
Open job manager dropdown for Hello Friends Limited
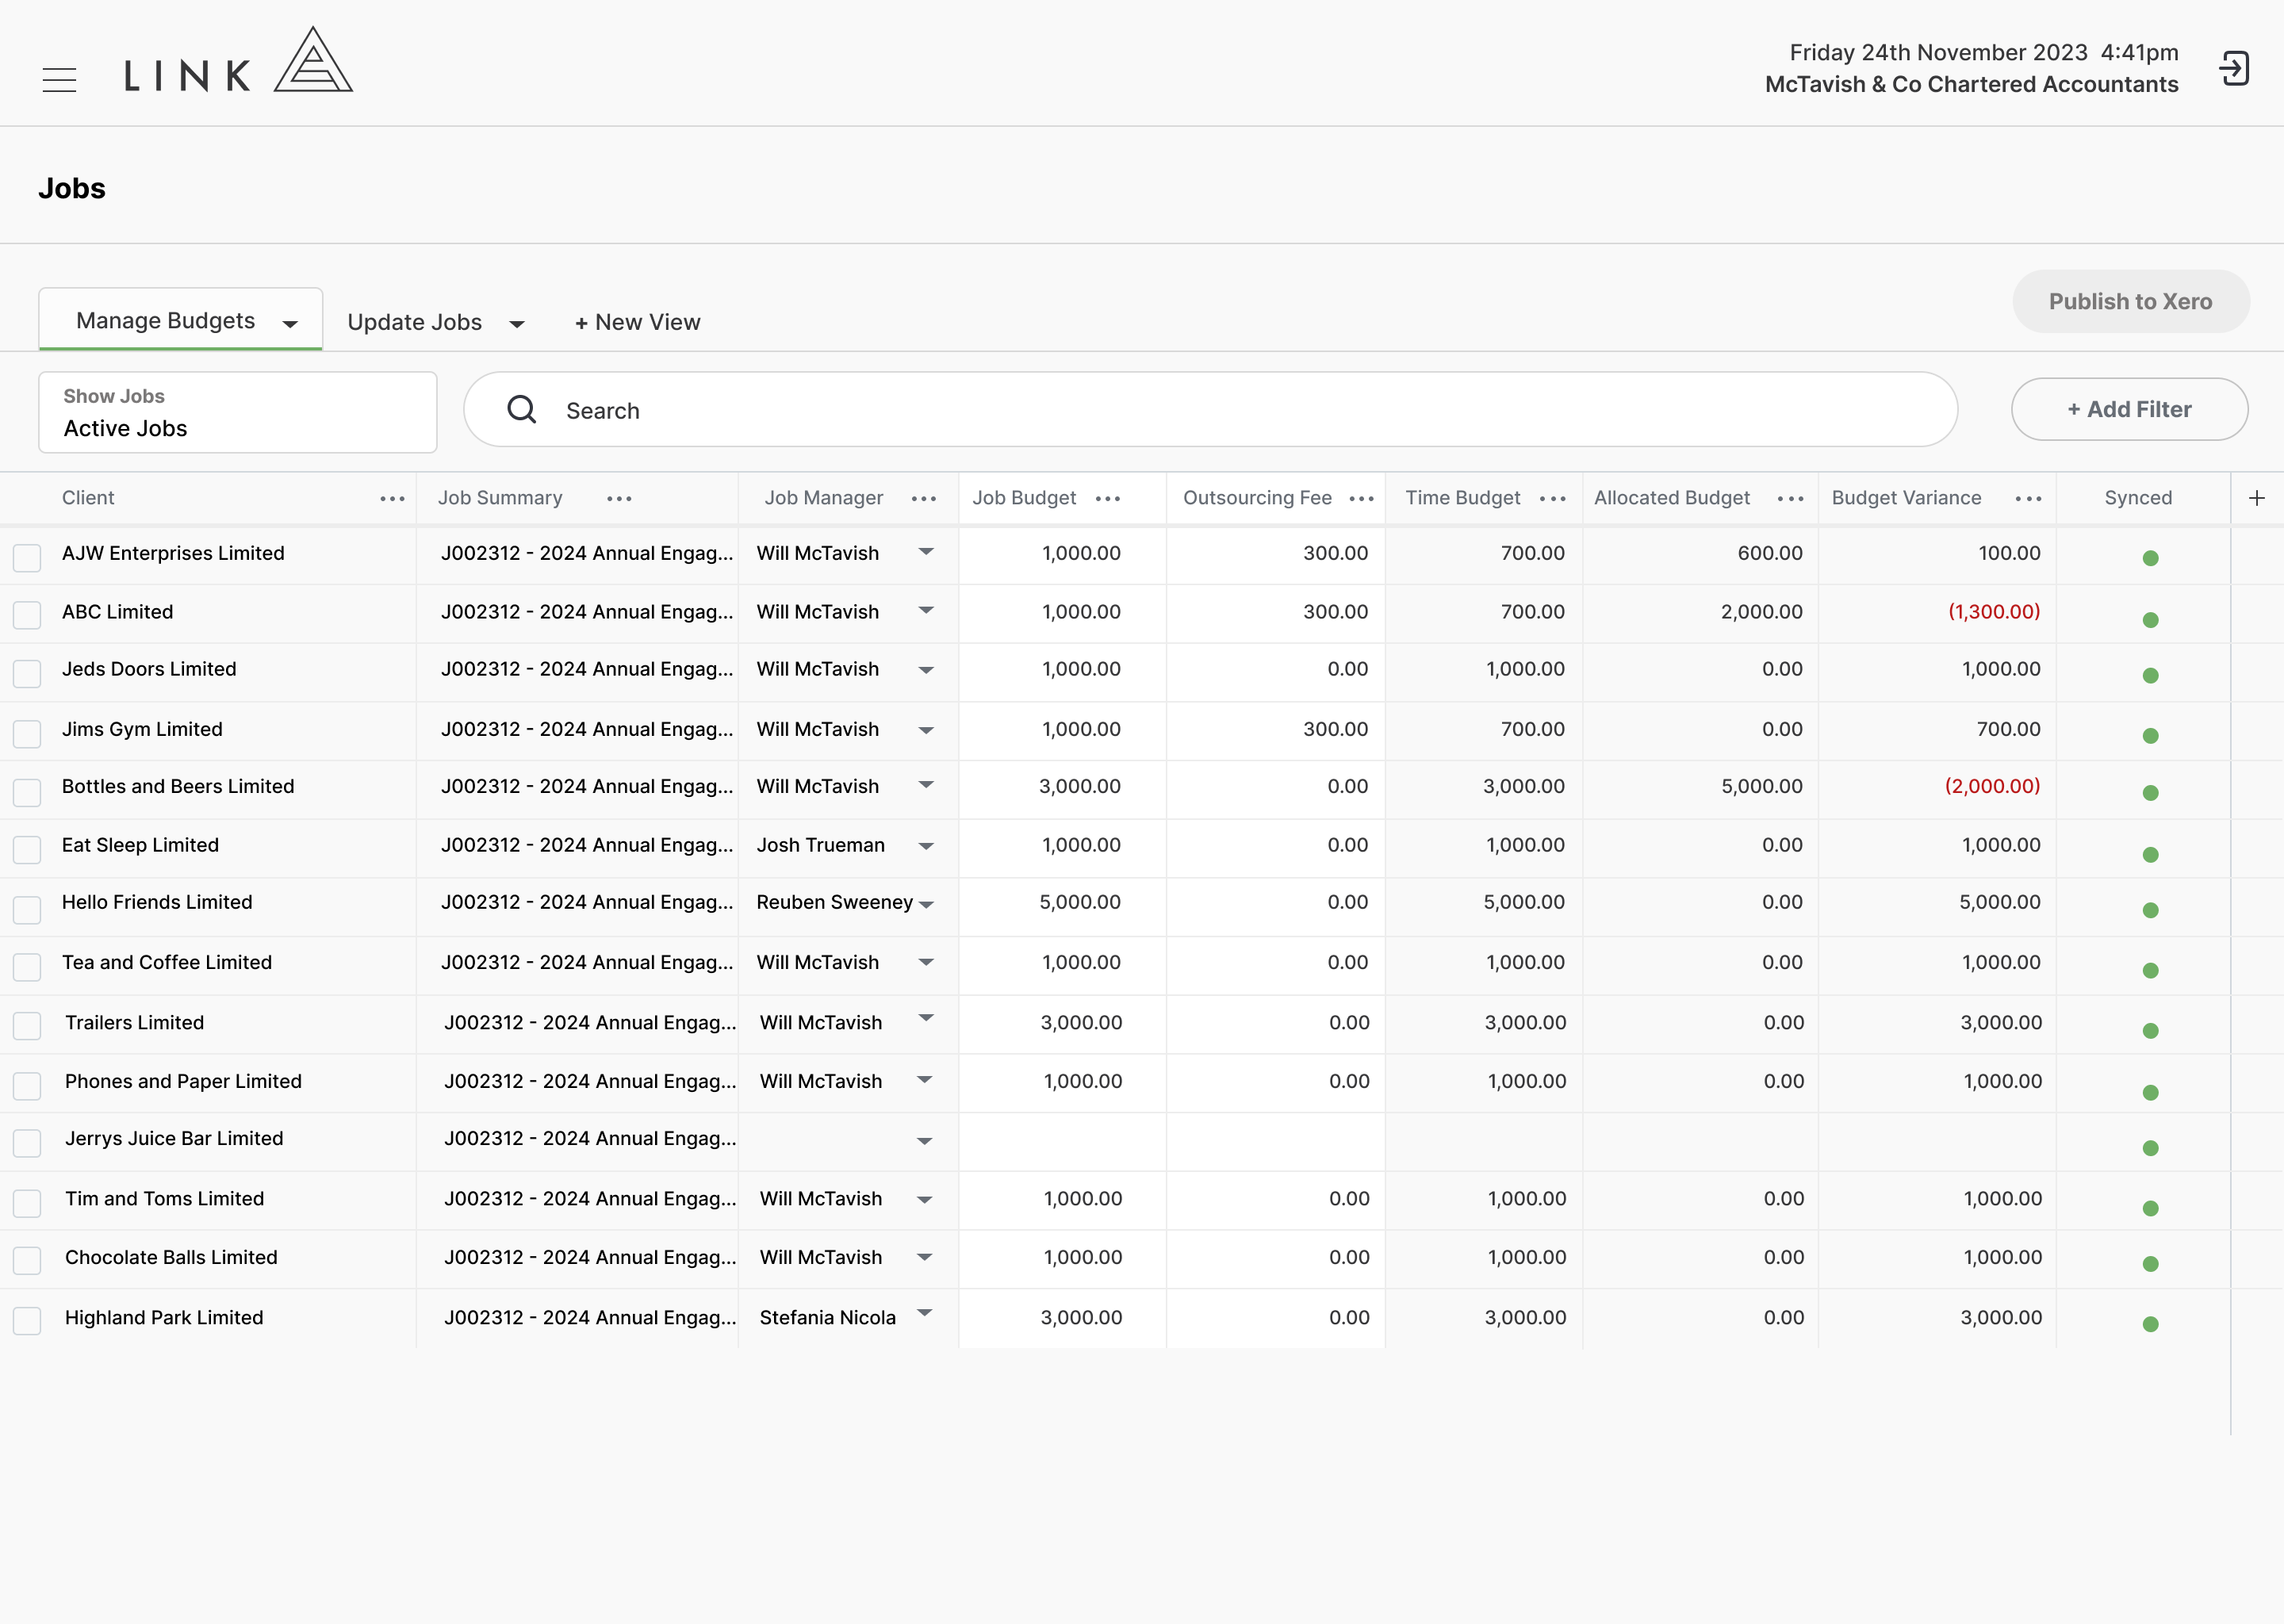[926, 905]
